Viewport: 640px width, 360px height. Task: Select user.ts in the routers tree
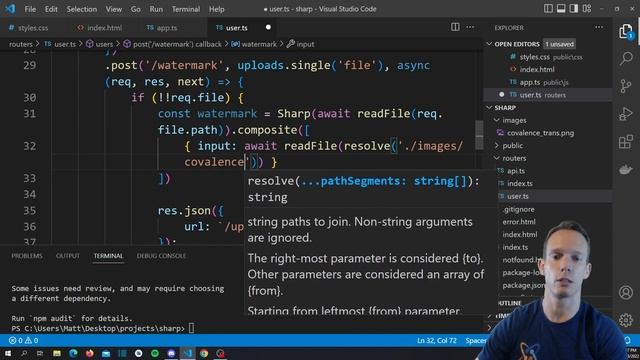pyautogui.click(x=518, y=196)
